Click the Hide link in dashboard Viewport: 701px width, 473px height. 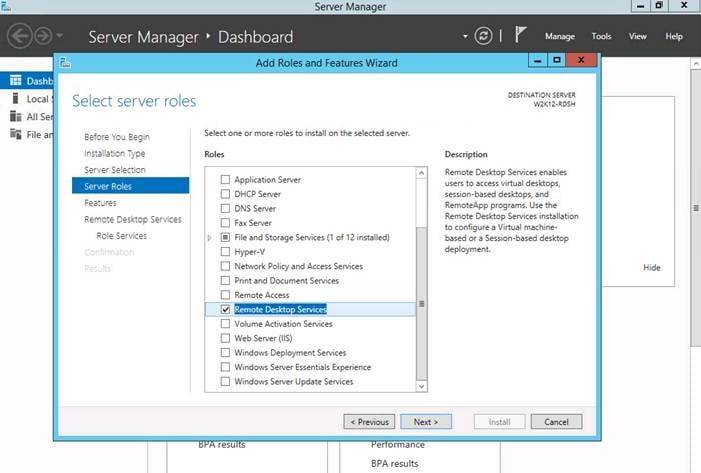(651, 267)
